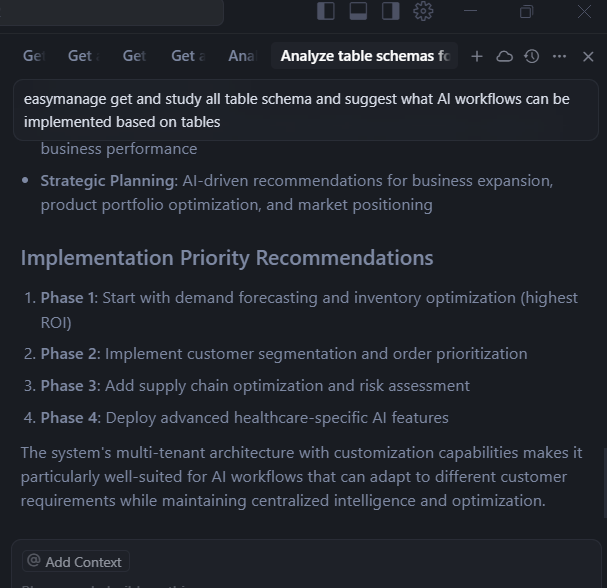Viewport: 607px width, 588px height.
Task: Click the 'Phase 2' list item text
Action: [284, 354]
